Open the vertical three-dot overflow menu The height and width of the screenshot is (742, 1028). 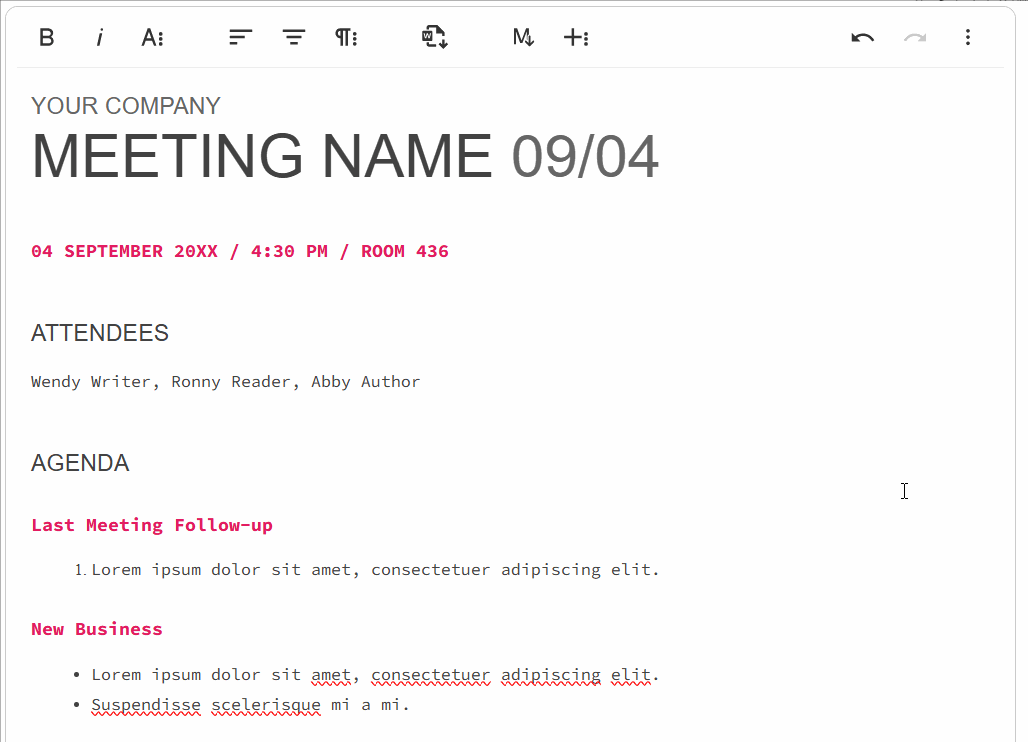coord(967,38)
